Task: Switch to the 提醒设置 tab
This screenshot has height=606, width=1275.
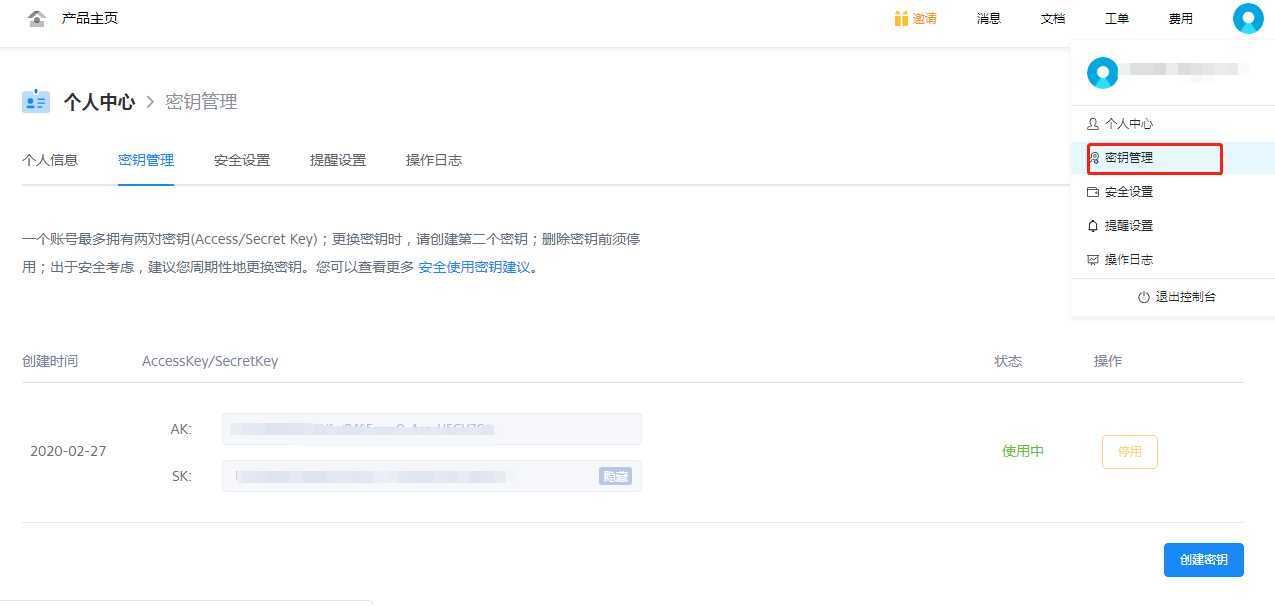Action: coord(338,160)
